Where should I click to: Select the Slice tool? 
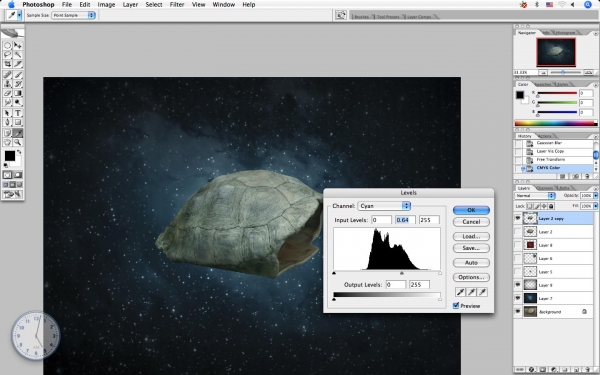18,64
